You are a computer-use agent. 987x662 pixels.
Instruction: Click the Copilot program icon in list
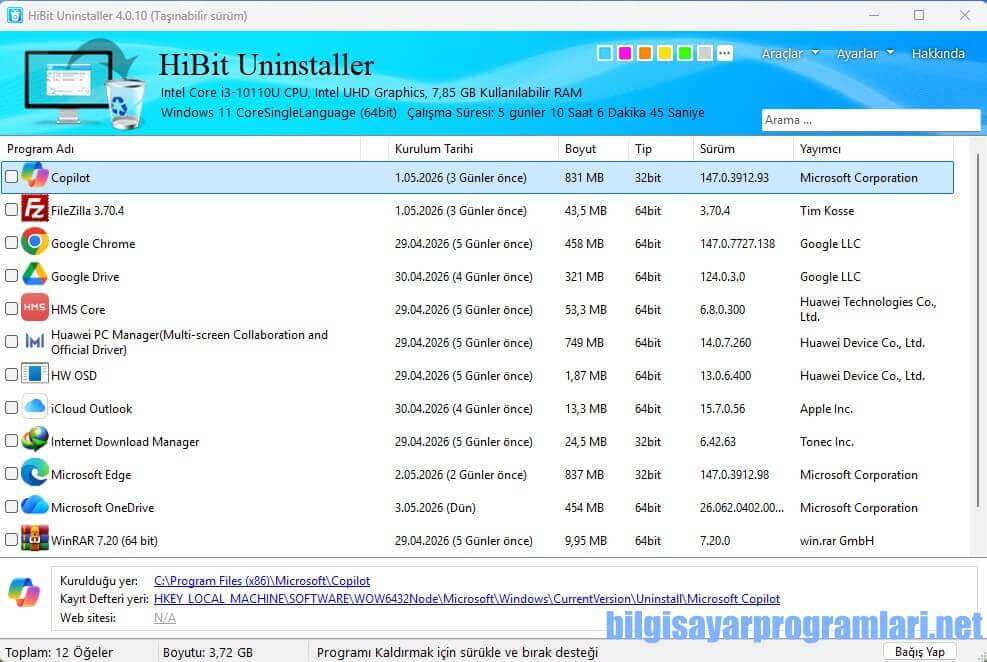click(35, 176)
